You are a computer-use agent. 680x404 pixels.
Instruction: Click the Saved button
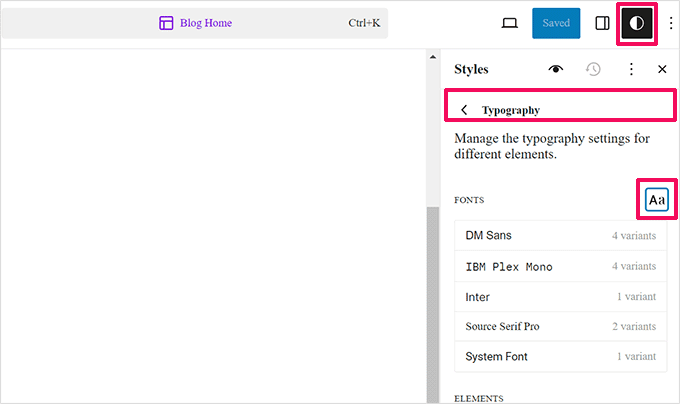click(556, 23)
